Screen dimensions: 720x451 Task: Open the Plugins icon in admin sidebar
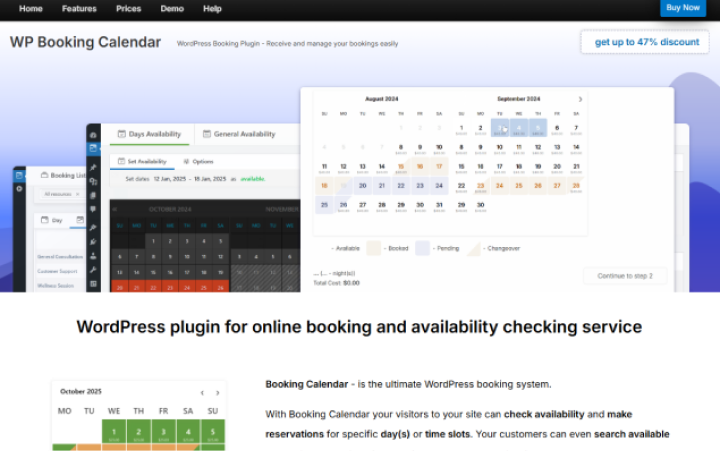pos(93,242)
